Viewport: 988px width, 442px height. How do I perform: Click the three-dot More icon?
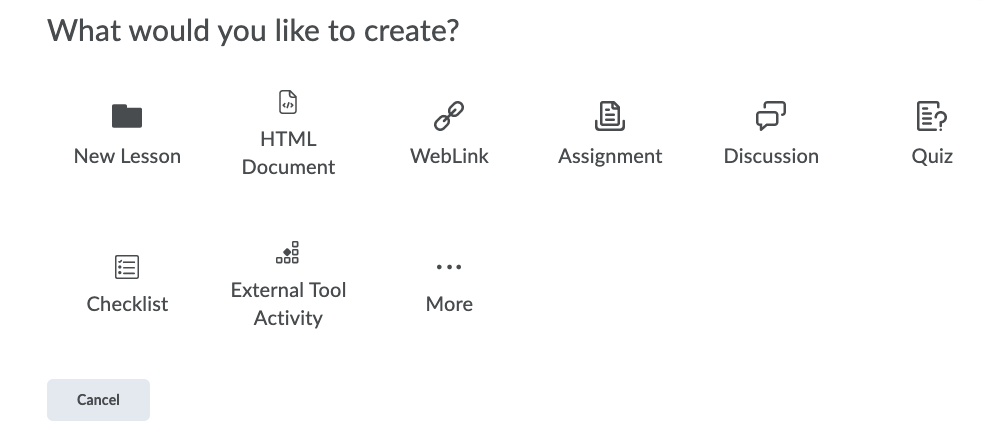tap(449, 267)
